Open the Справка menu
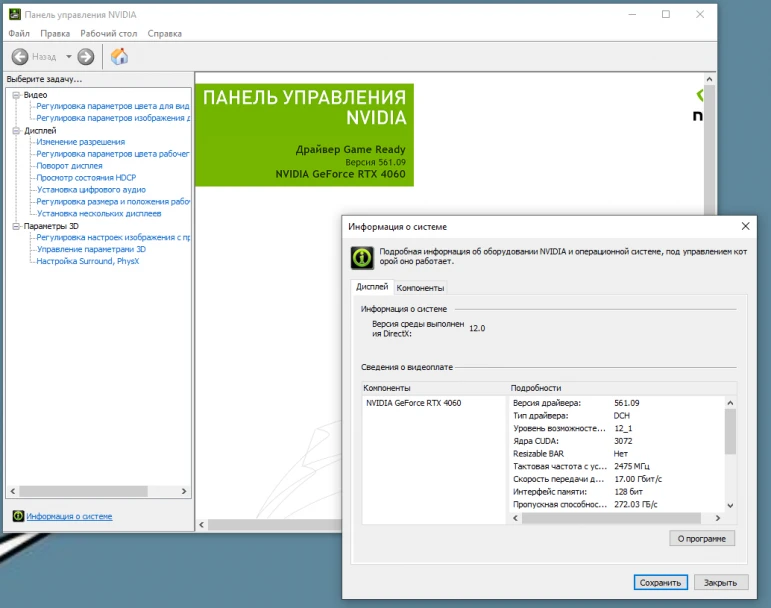Image resolution: width=771 pixels, height=608 pixels. pyautogui.click(x=164, y=33)
